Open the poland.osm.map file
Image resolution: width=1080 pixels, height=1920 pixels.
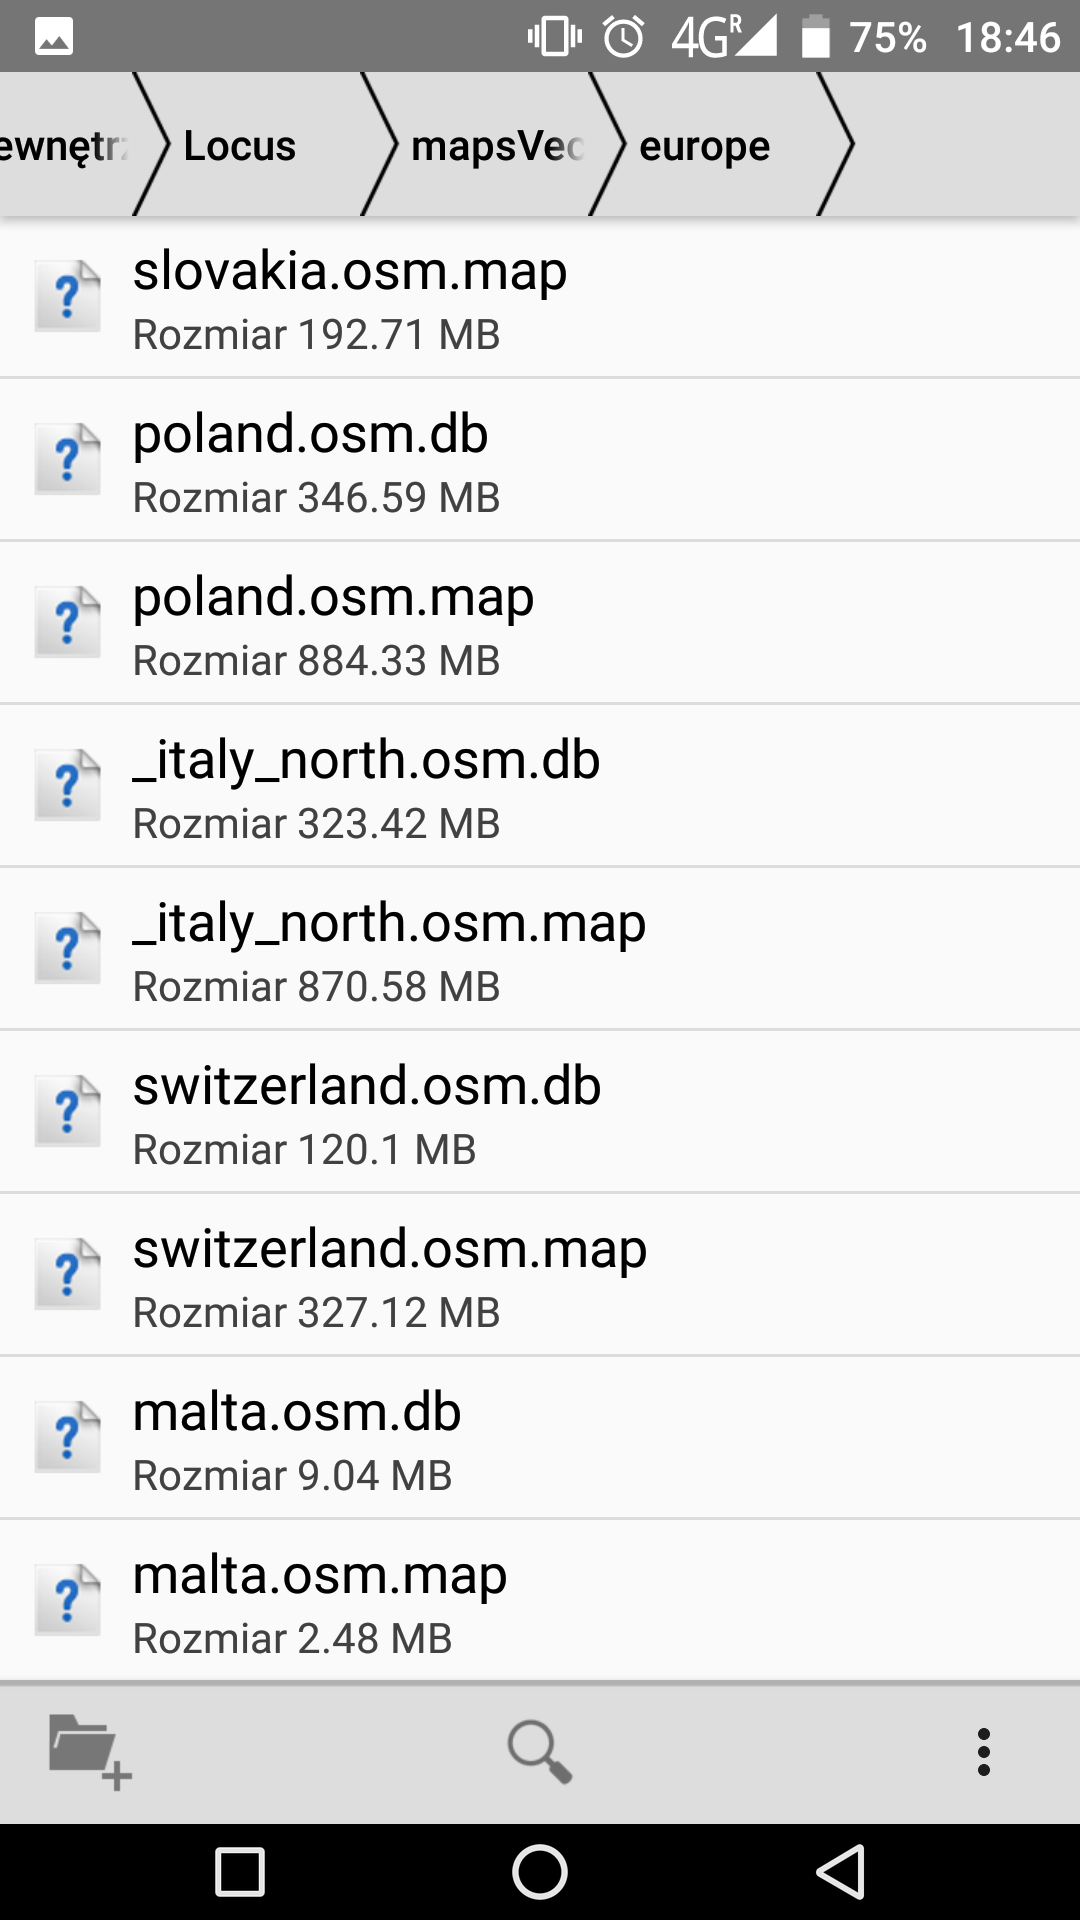pyautogui.click(x=540, y=623)
